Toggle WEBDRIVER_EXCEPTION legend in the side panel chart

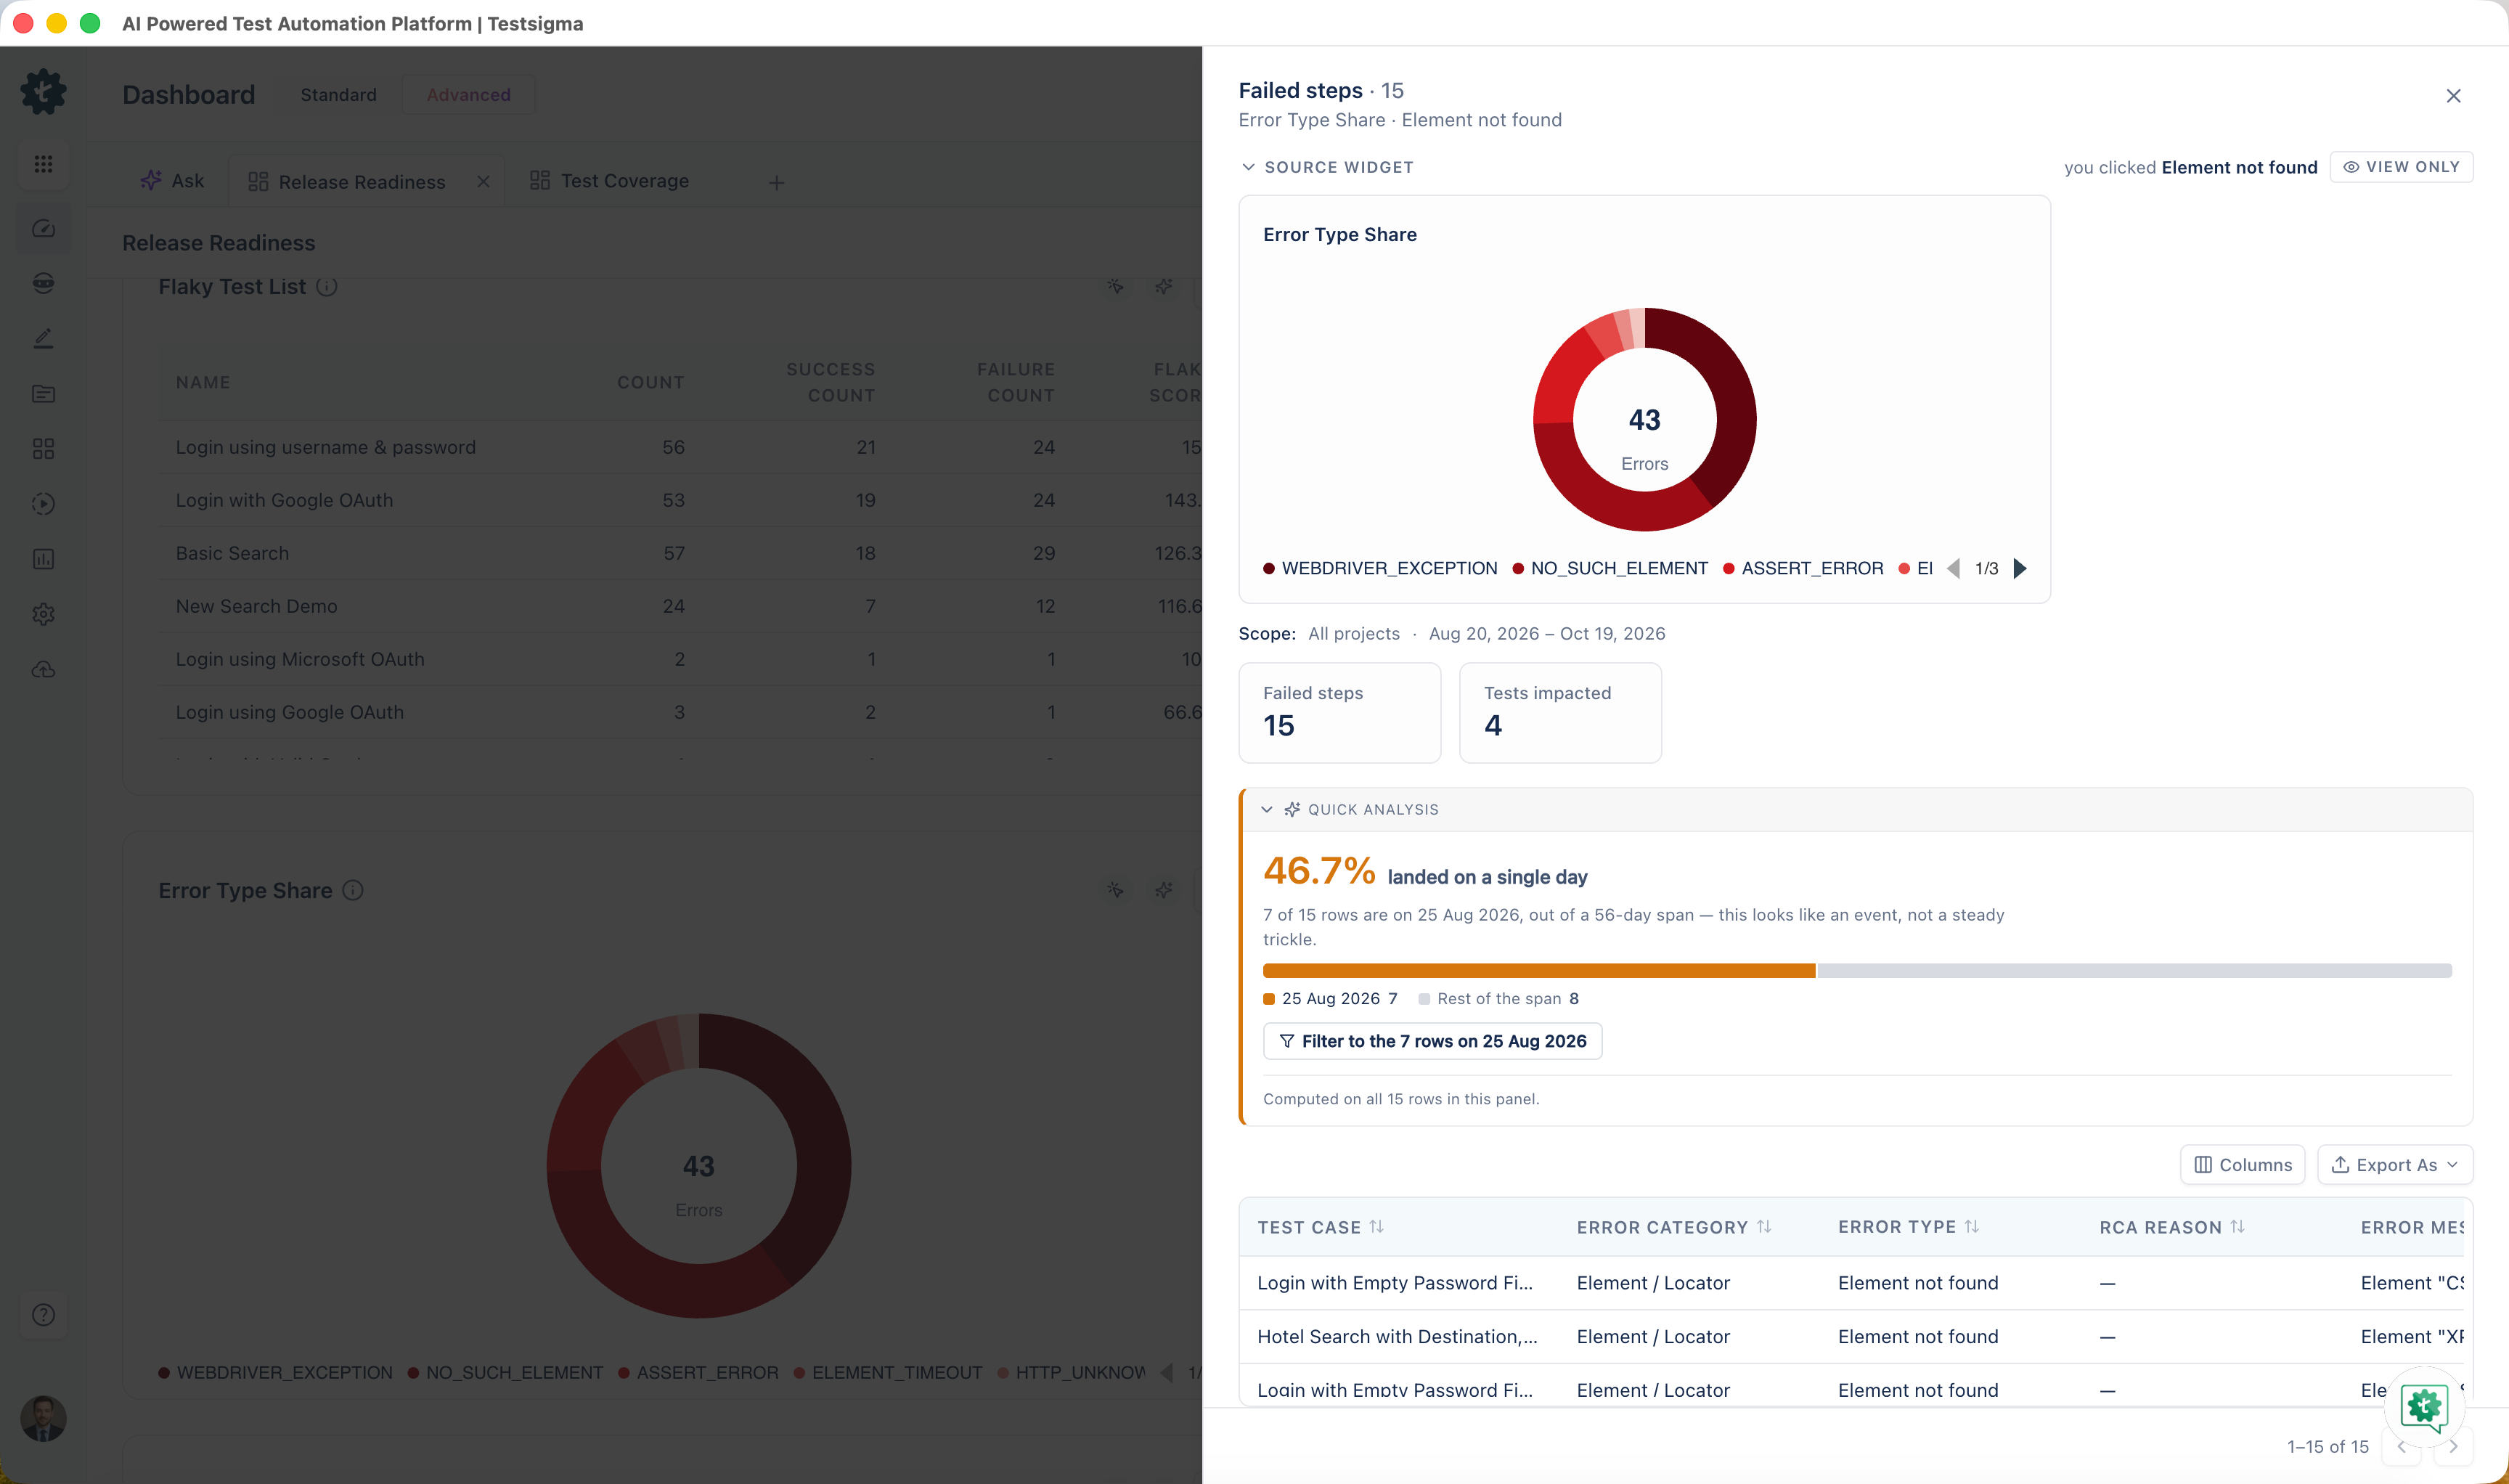1380,569
